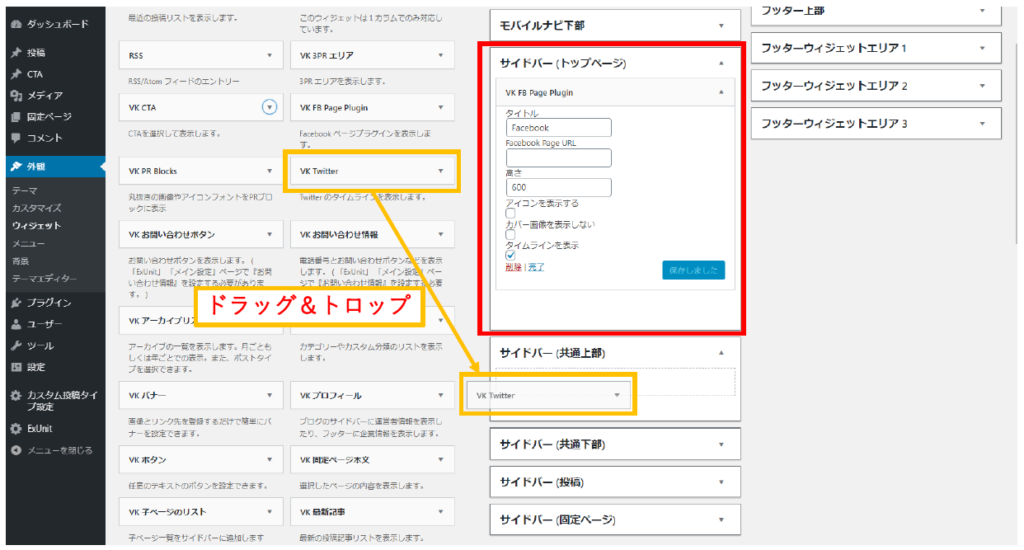Image resolution: width=1024 pixels, height=550 pixels.
Task: Expand the RSS widget arrow
Action: click(x=270, y=56)
